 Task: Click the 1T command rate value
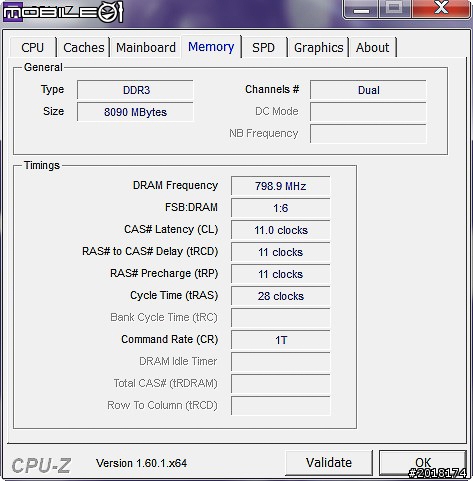pyautogui.click(x=281, y=340)
